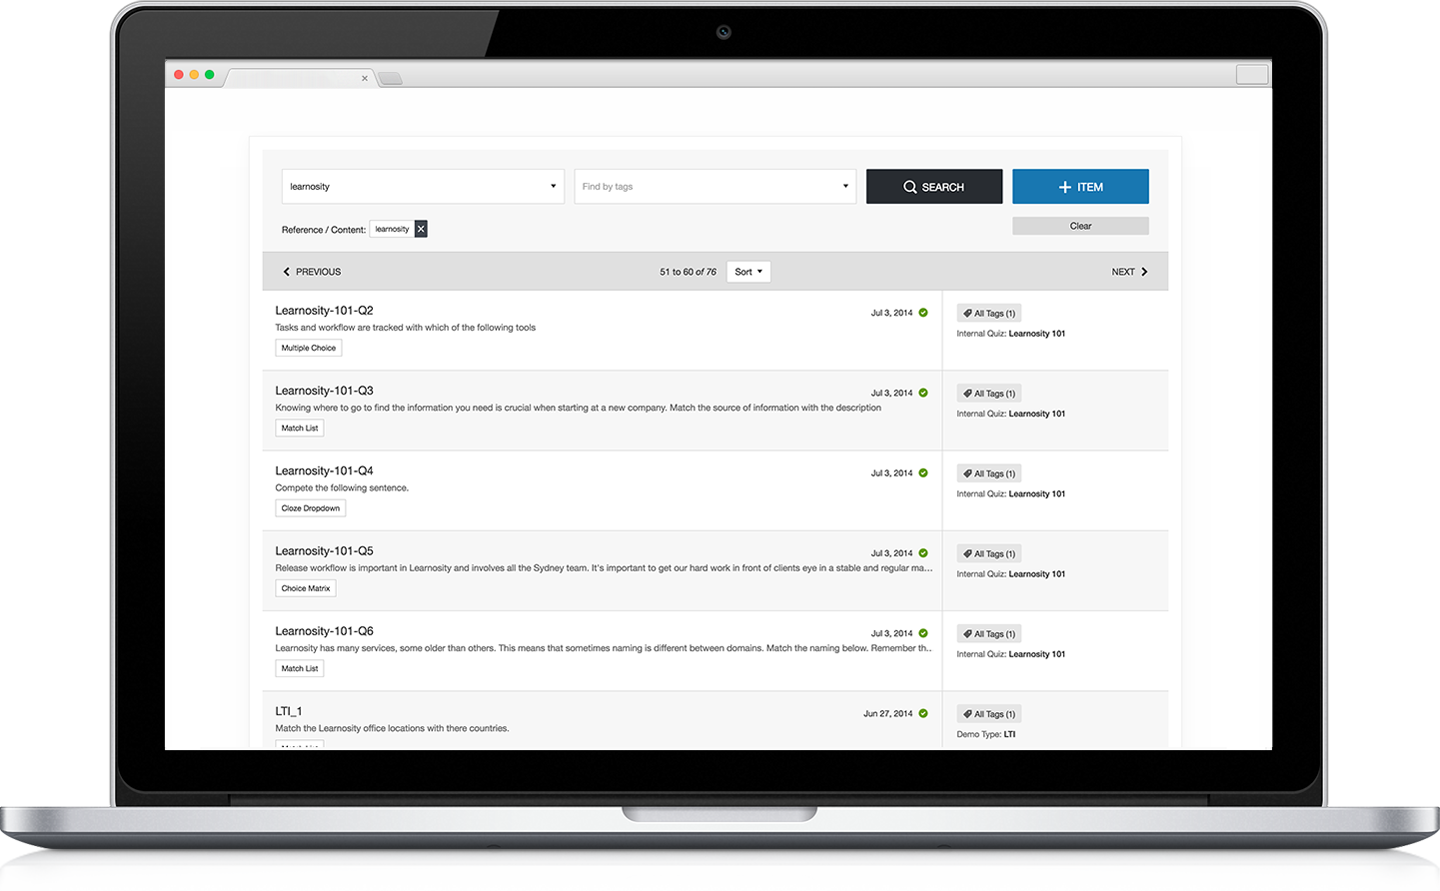
Task: Add a new item with the ITEM button
Action: (x=1080, y=187)
